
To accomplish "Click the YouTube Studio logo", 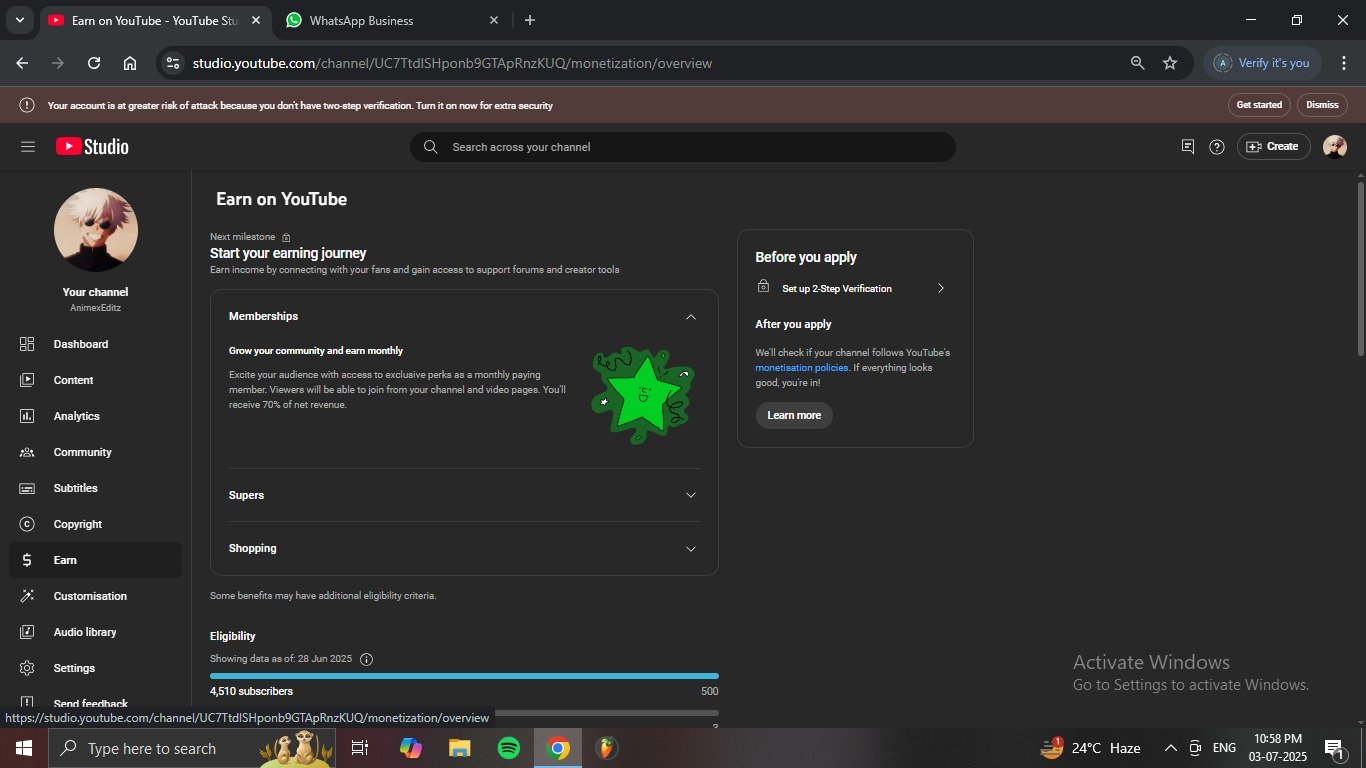I will (x=92, y=147).
